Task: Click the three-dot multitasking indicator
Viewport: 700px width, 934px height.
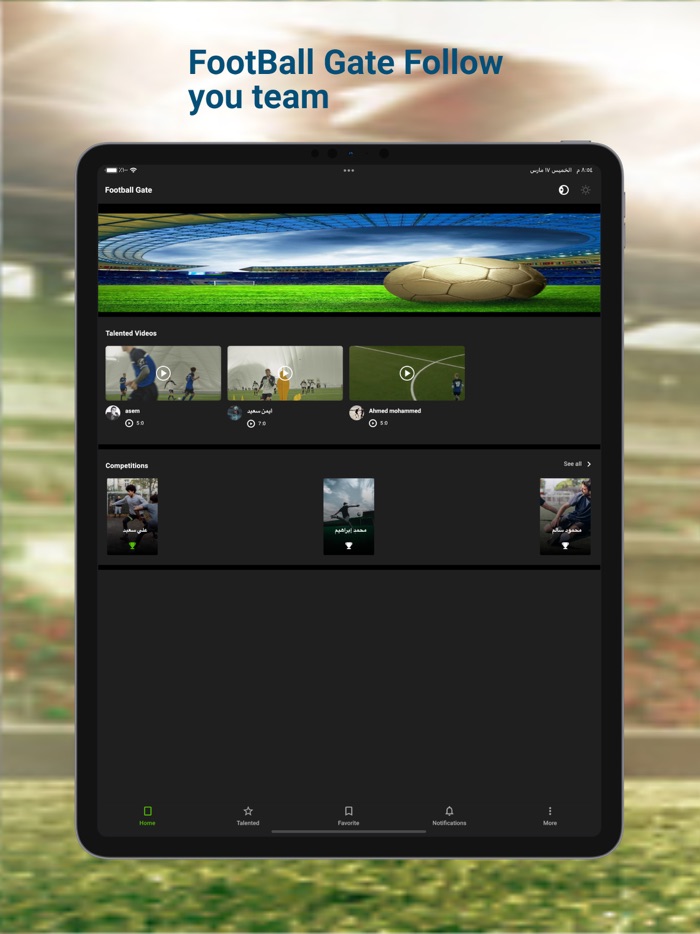Action: [x=349, y=170]
